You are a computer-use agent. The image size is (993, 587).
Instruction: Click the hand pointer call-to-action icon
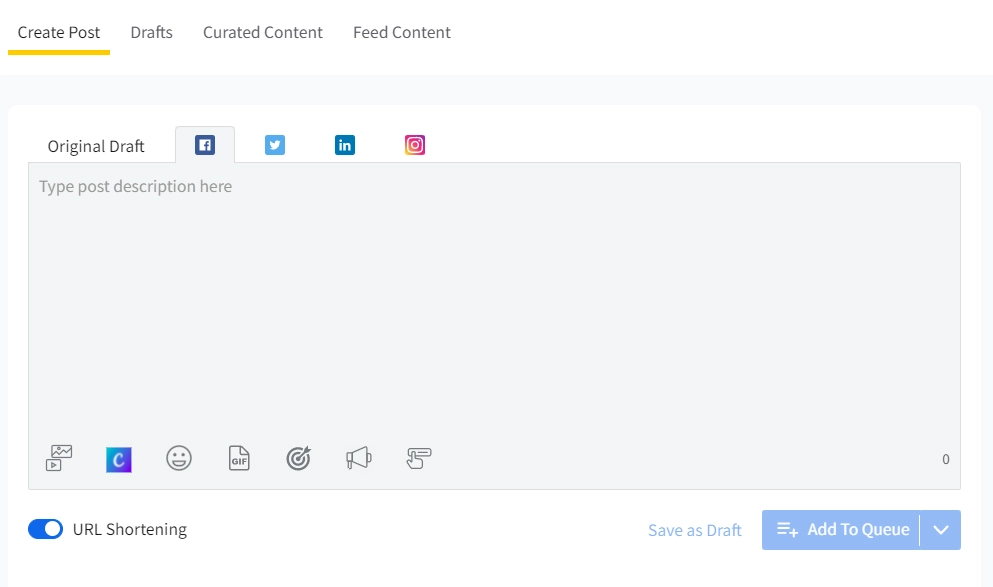[x=419, y=458]
